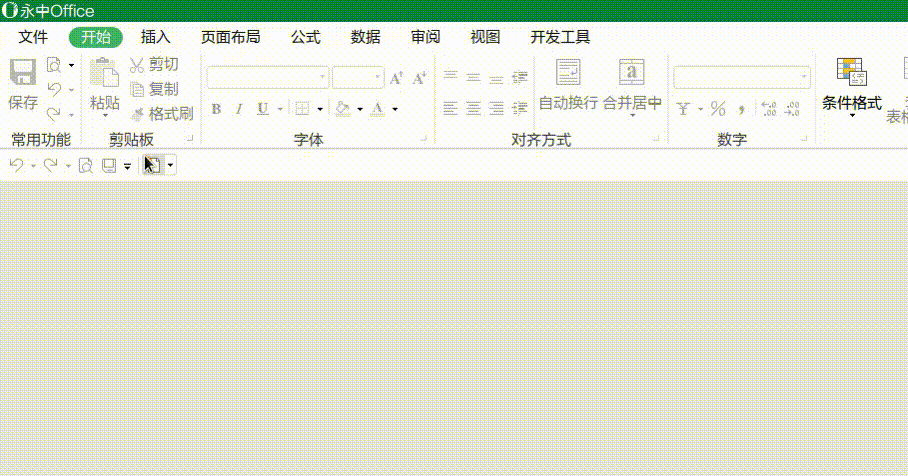Click the 合并居中 merge and center icon

click(x=632, y=74)
